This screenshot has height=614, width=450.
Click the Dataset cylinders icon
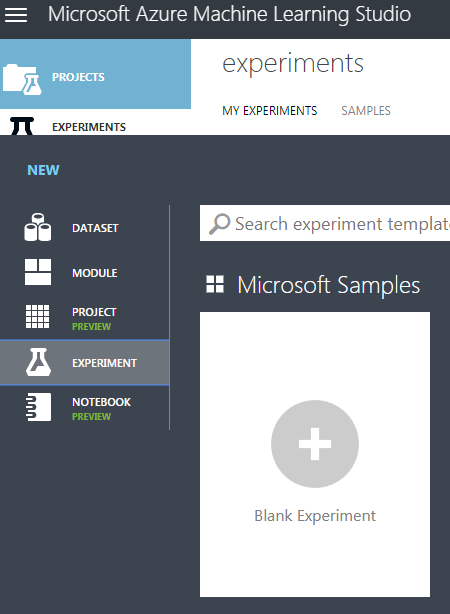pos(38,227)
